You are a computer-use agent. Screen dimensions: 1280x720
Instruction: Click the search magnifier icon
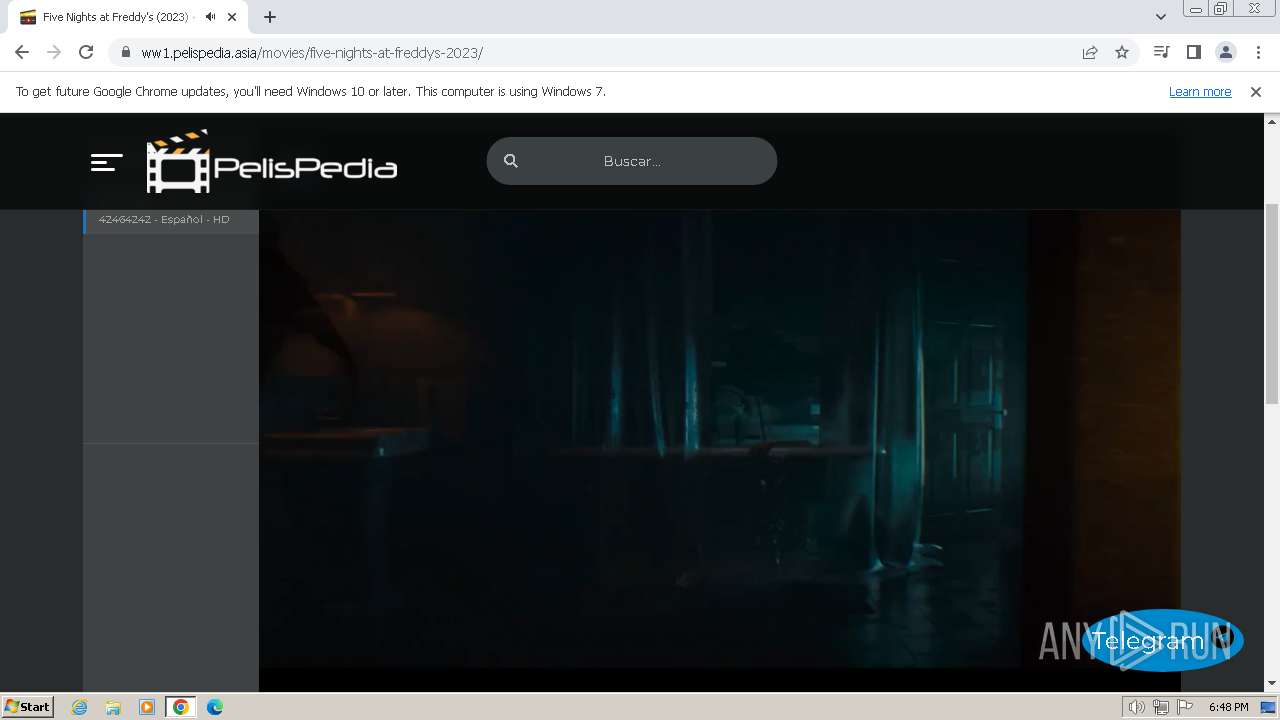point(511,161)
